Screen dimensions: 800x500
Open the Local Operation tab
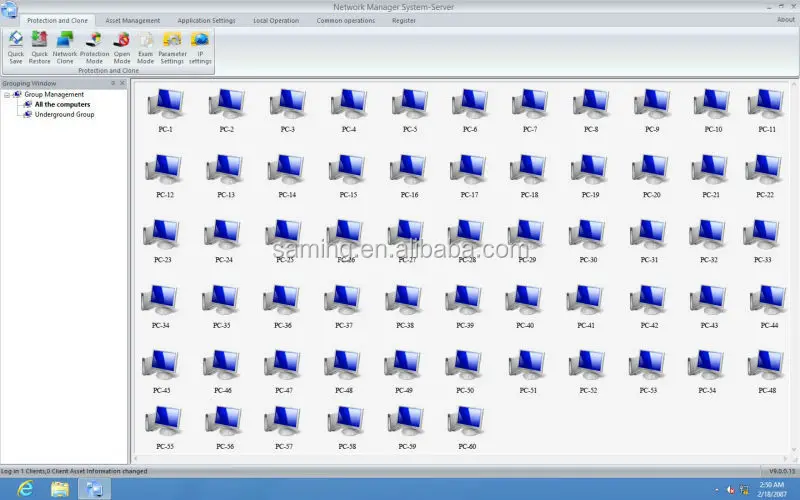coord(274,20)
